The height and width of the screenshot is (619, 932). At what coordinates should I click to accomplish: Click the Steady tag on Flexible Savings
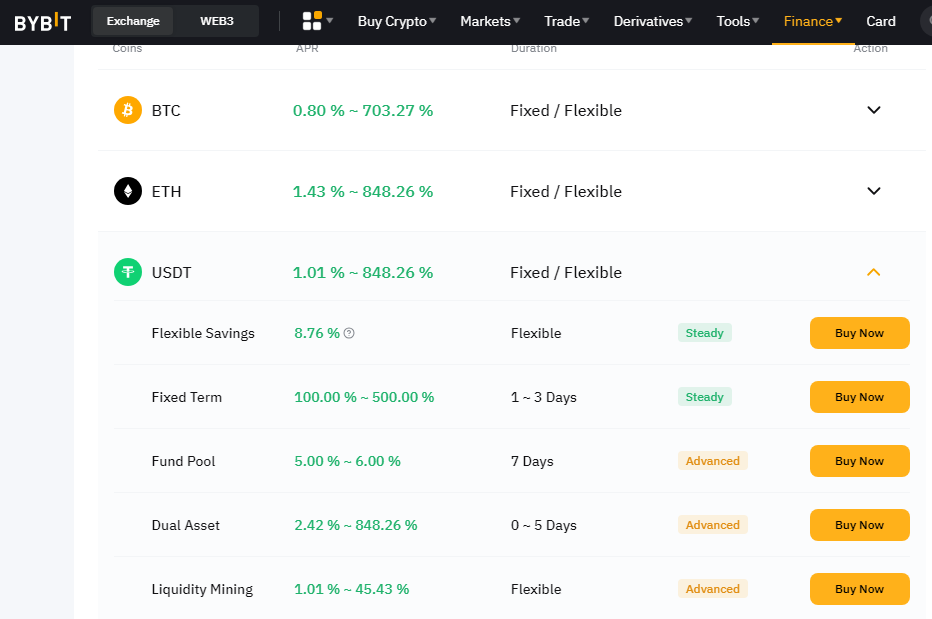pos(704,333)
